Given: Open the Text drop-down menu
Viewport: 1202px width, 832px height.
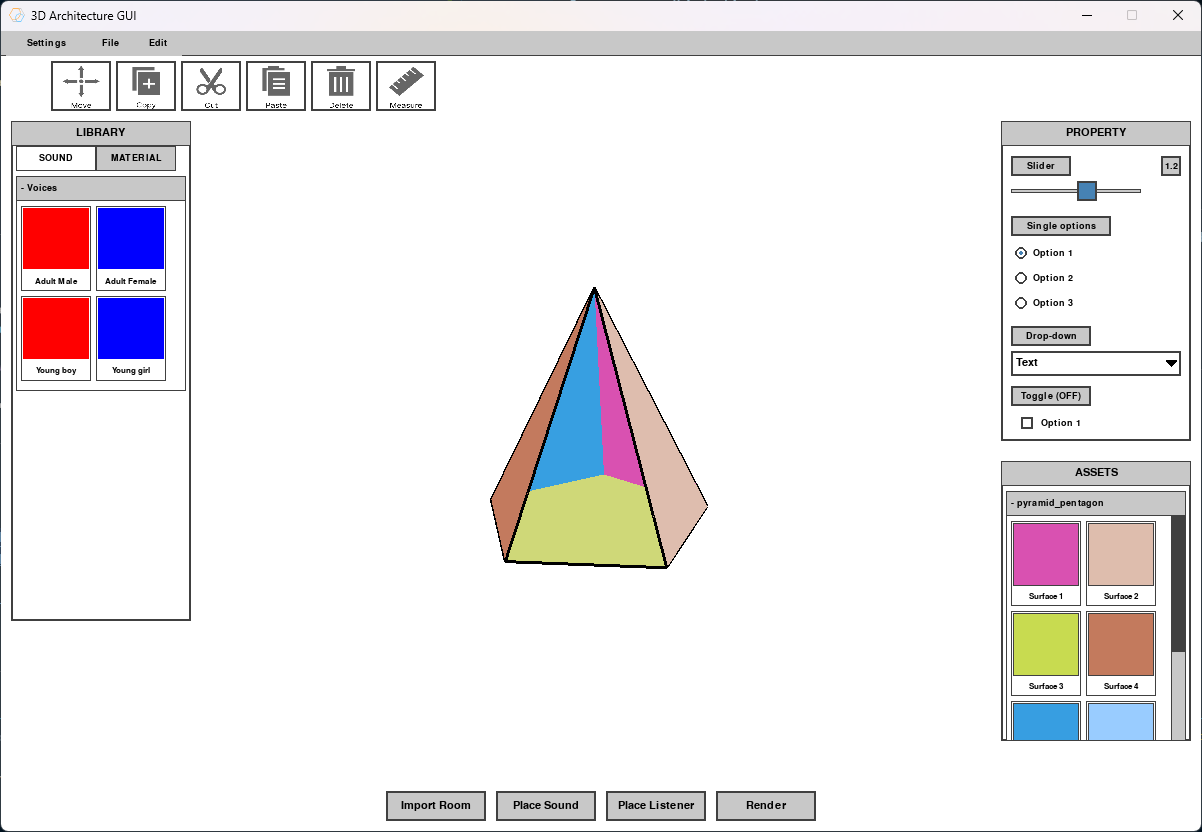Looking at the screenshot, I should [1096, 363].
